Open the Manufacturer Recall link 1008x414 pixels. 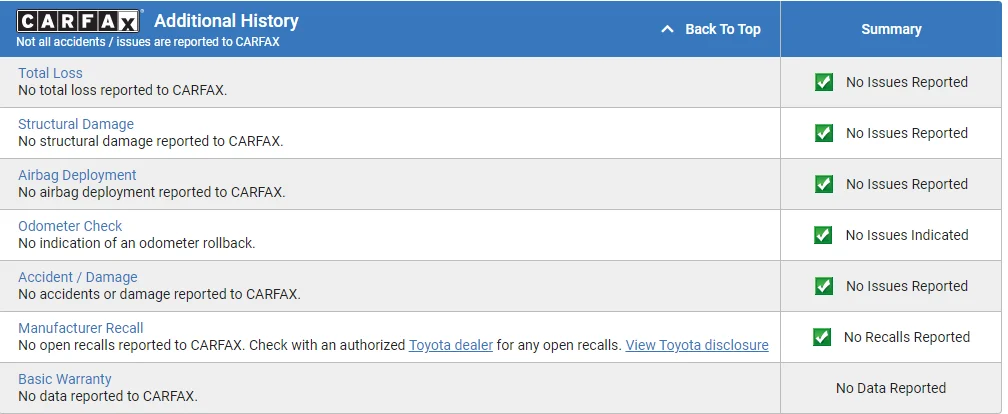click(81, 328)
